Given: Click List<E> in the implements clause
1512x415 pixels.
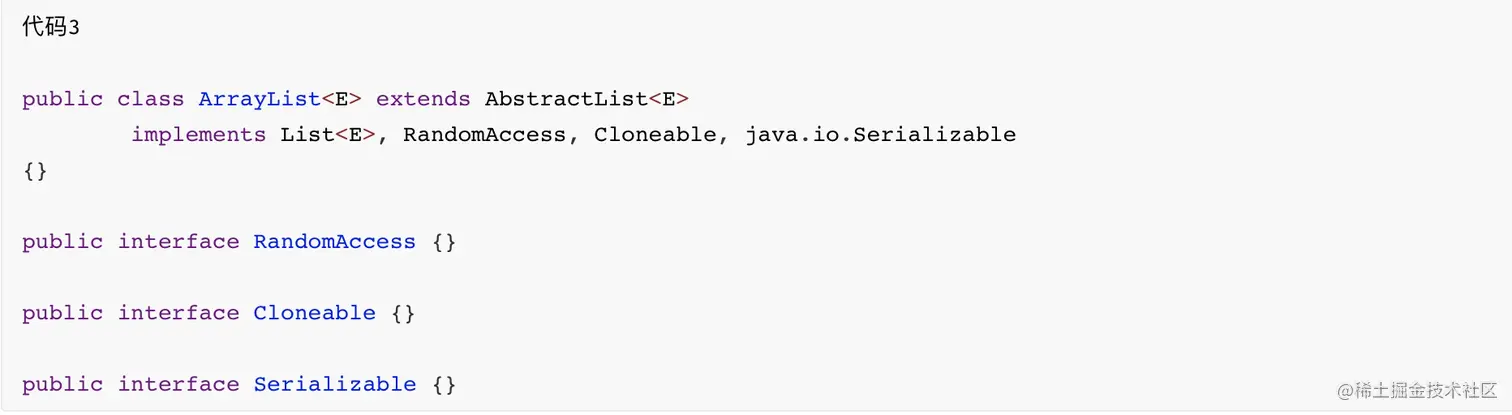Looking at the screenshot, I should coord(328,135).
